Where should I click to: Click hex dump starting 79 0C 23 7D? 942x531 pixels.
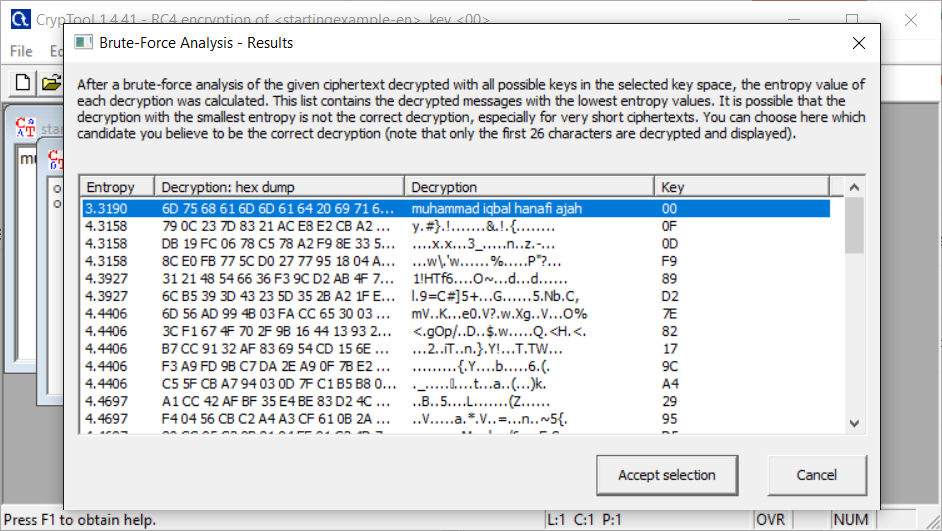pyautogui.click(x=276, y=226)
